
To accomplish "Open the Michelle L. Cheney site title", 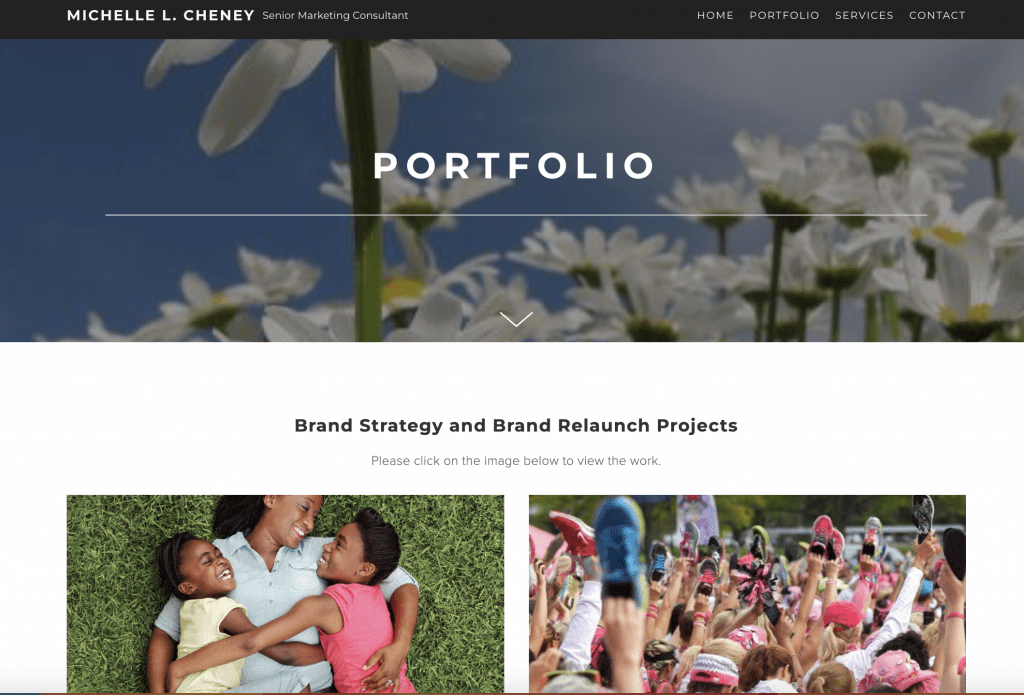I will click(x=161, y=15).
